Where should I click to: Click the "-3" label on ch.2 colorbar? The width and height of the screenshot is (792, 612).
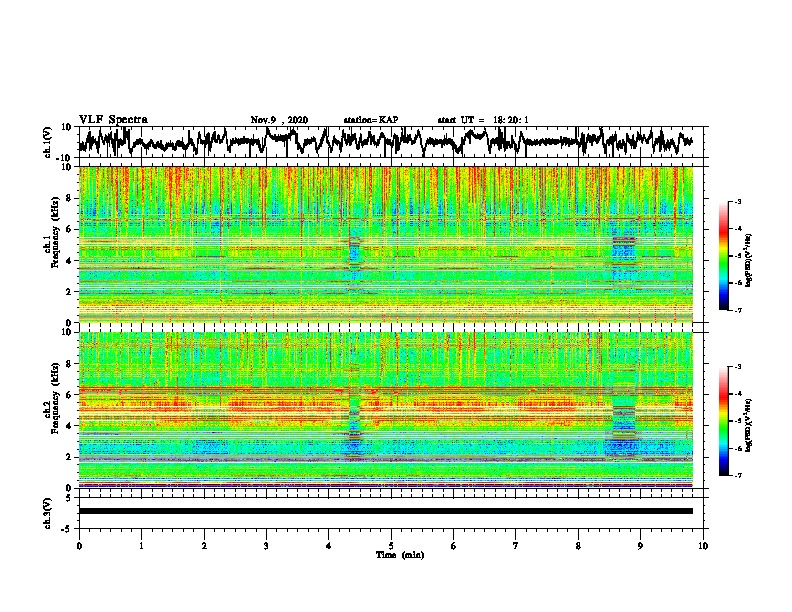pos(738,367)
